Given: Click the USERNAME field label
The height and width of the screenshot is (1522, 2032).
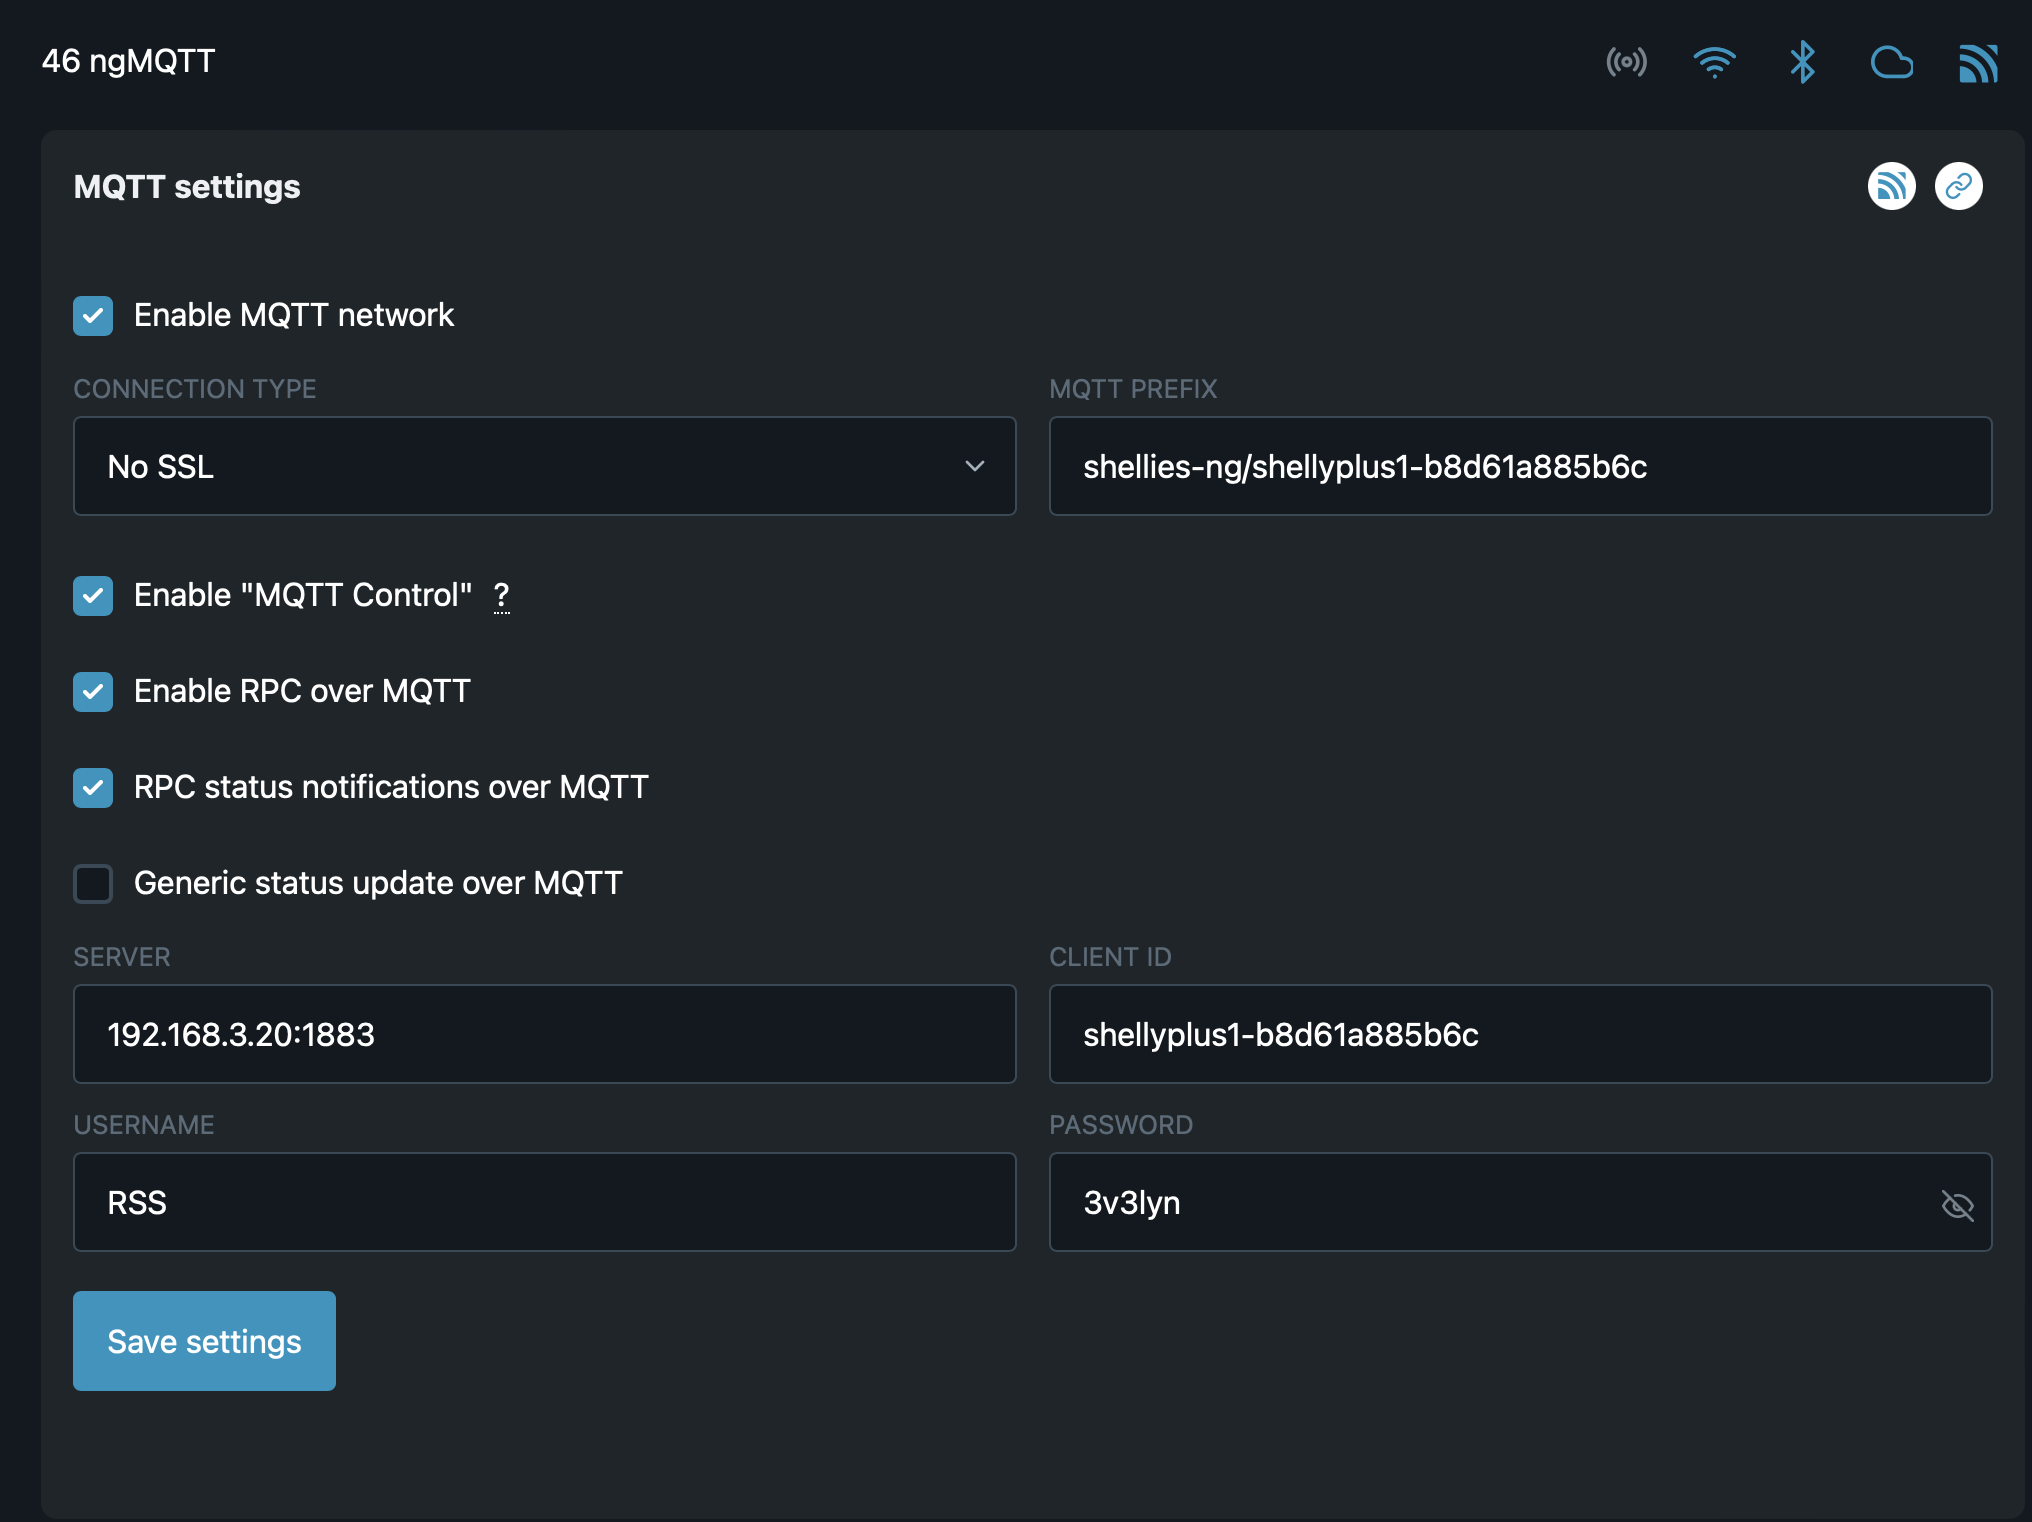Looking at the screenshot, I should point(144,1125).
